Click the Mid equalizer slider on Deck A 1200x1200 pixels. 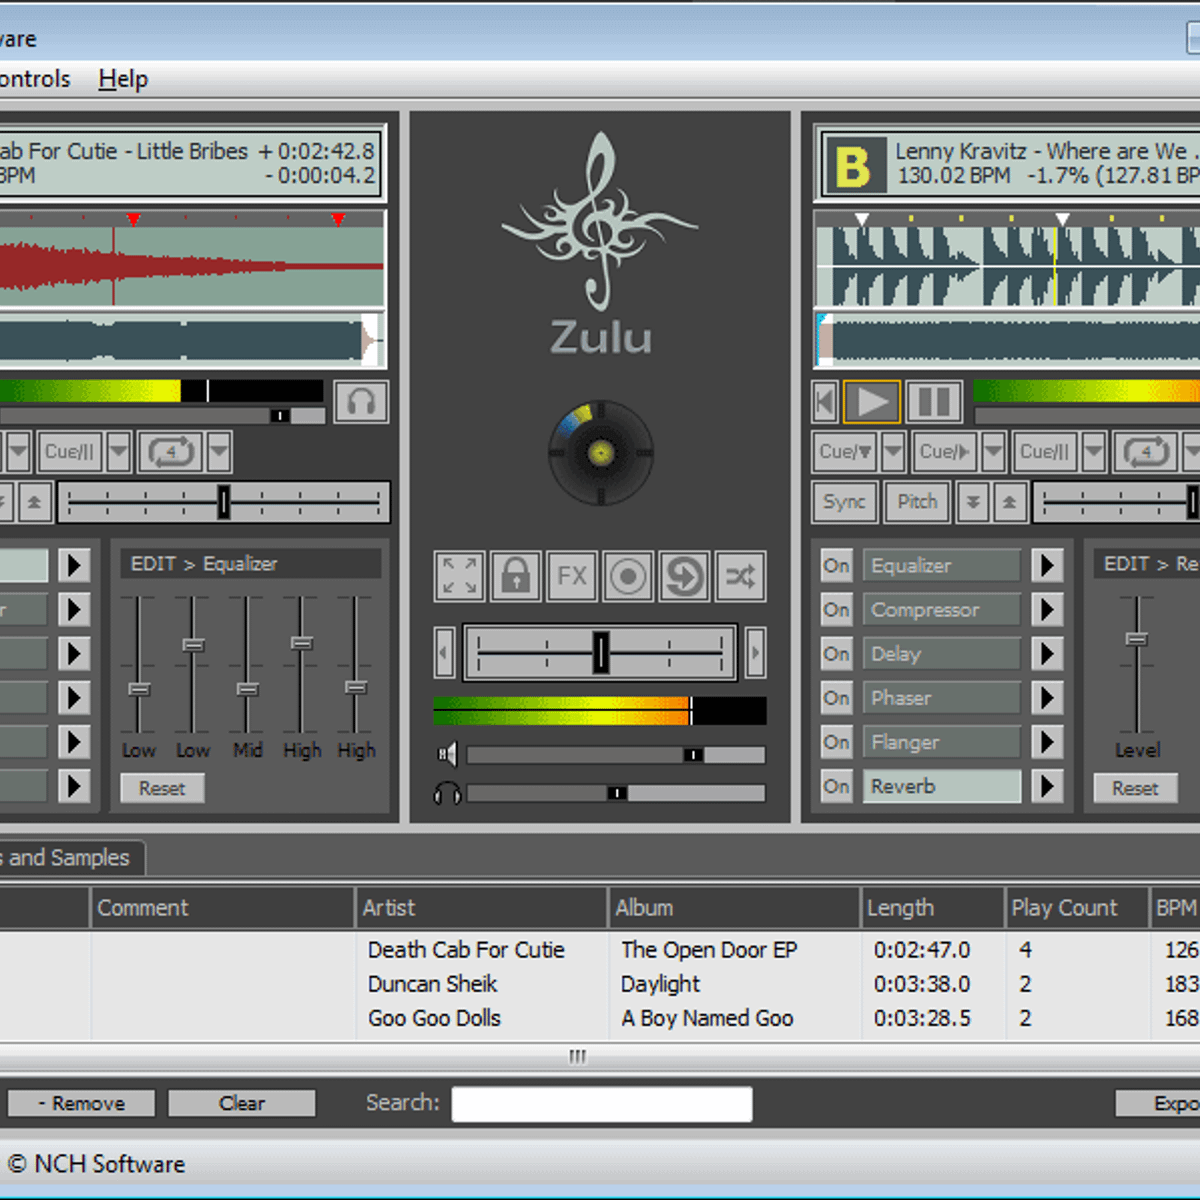(x=247, y=689)
